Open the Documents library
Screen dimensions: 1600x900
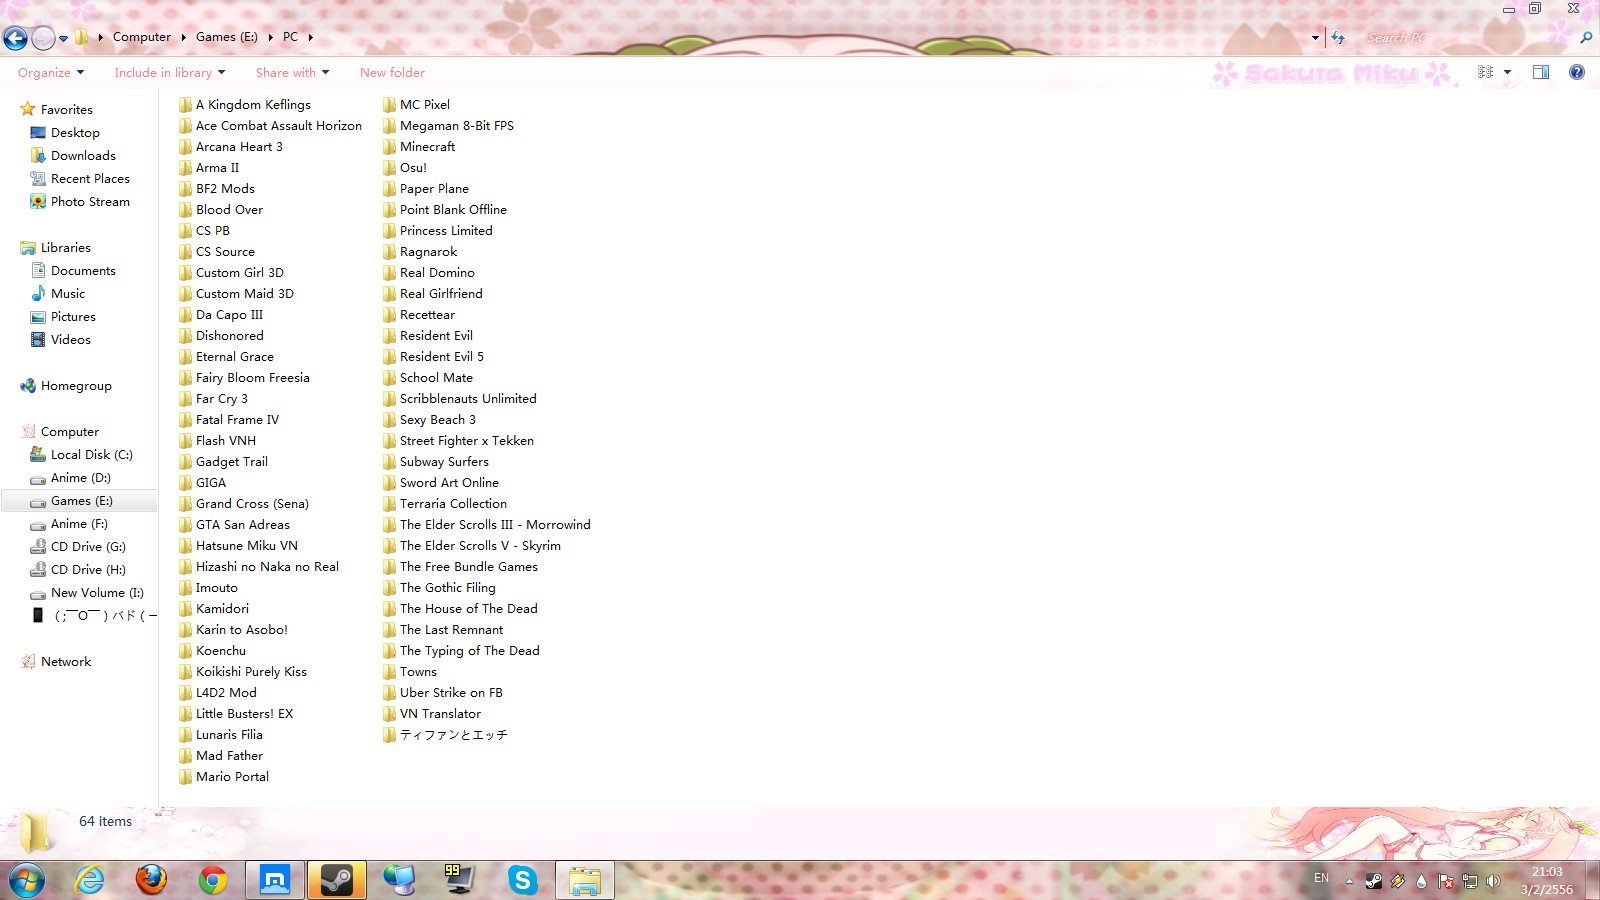coord(83,271)
